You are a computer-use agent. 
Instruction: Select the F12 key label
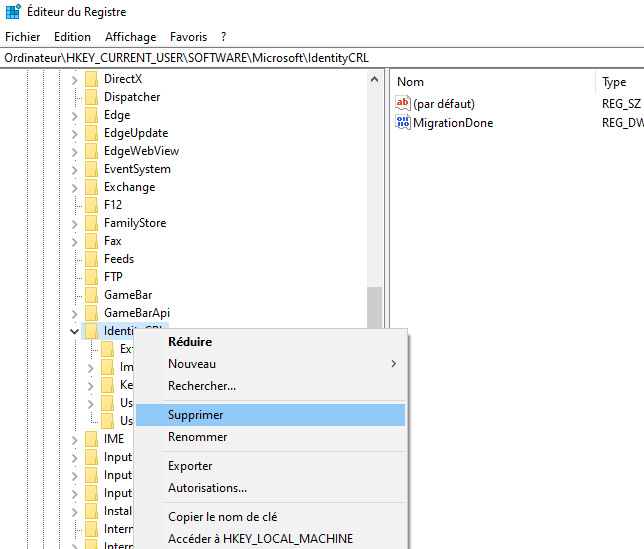click(x=113, y=205)
